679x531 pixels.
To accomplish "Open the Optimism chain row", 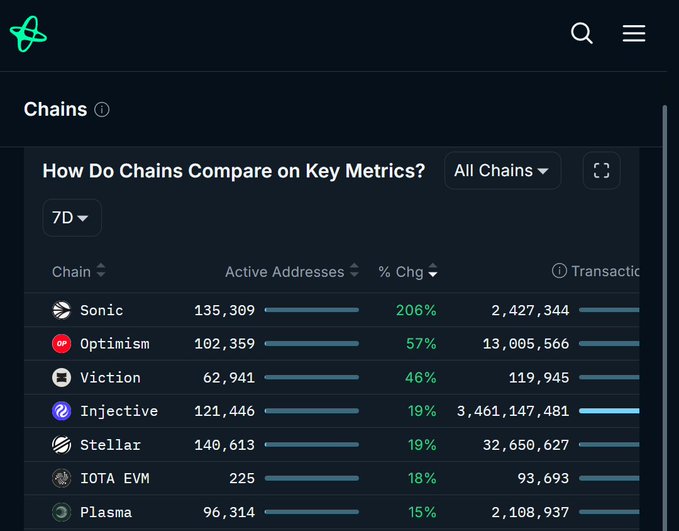I will point(332,344).
